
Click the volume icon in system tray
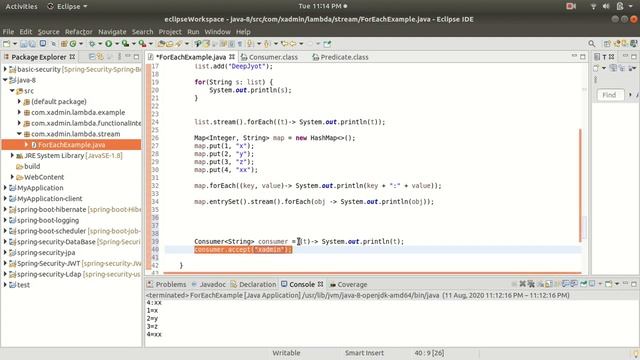606,6
